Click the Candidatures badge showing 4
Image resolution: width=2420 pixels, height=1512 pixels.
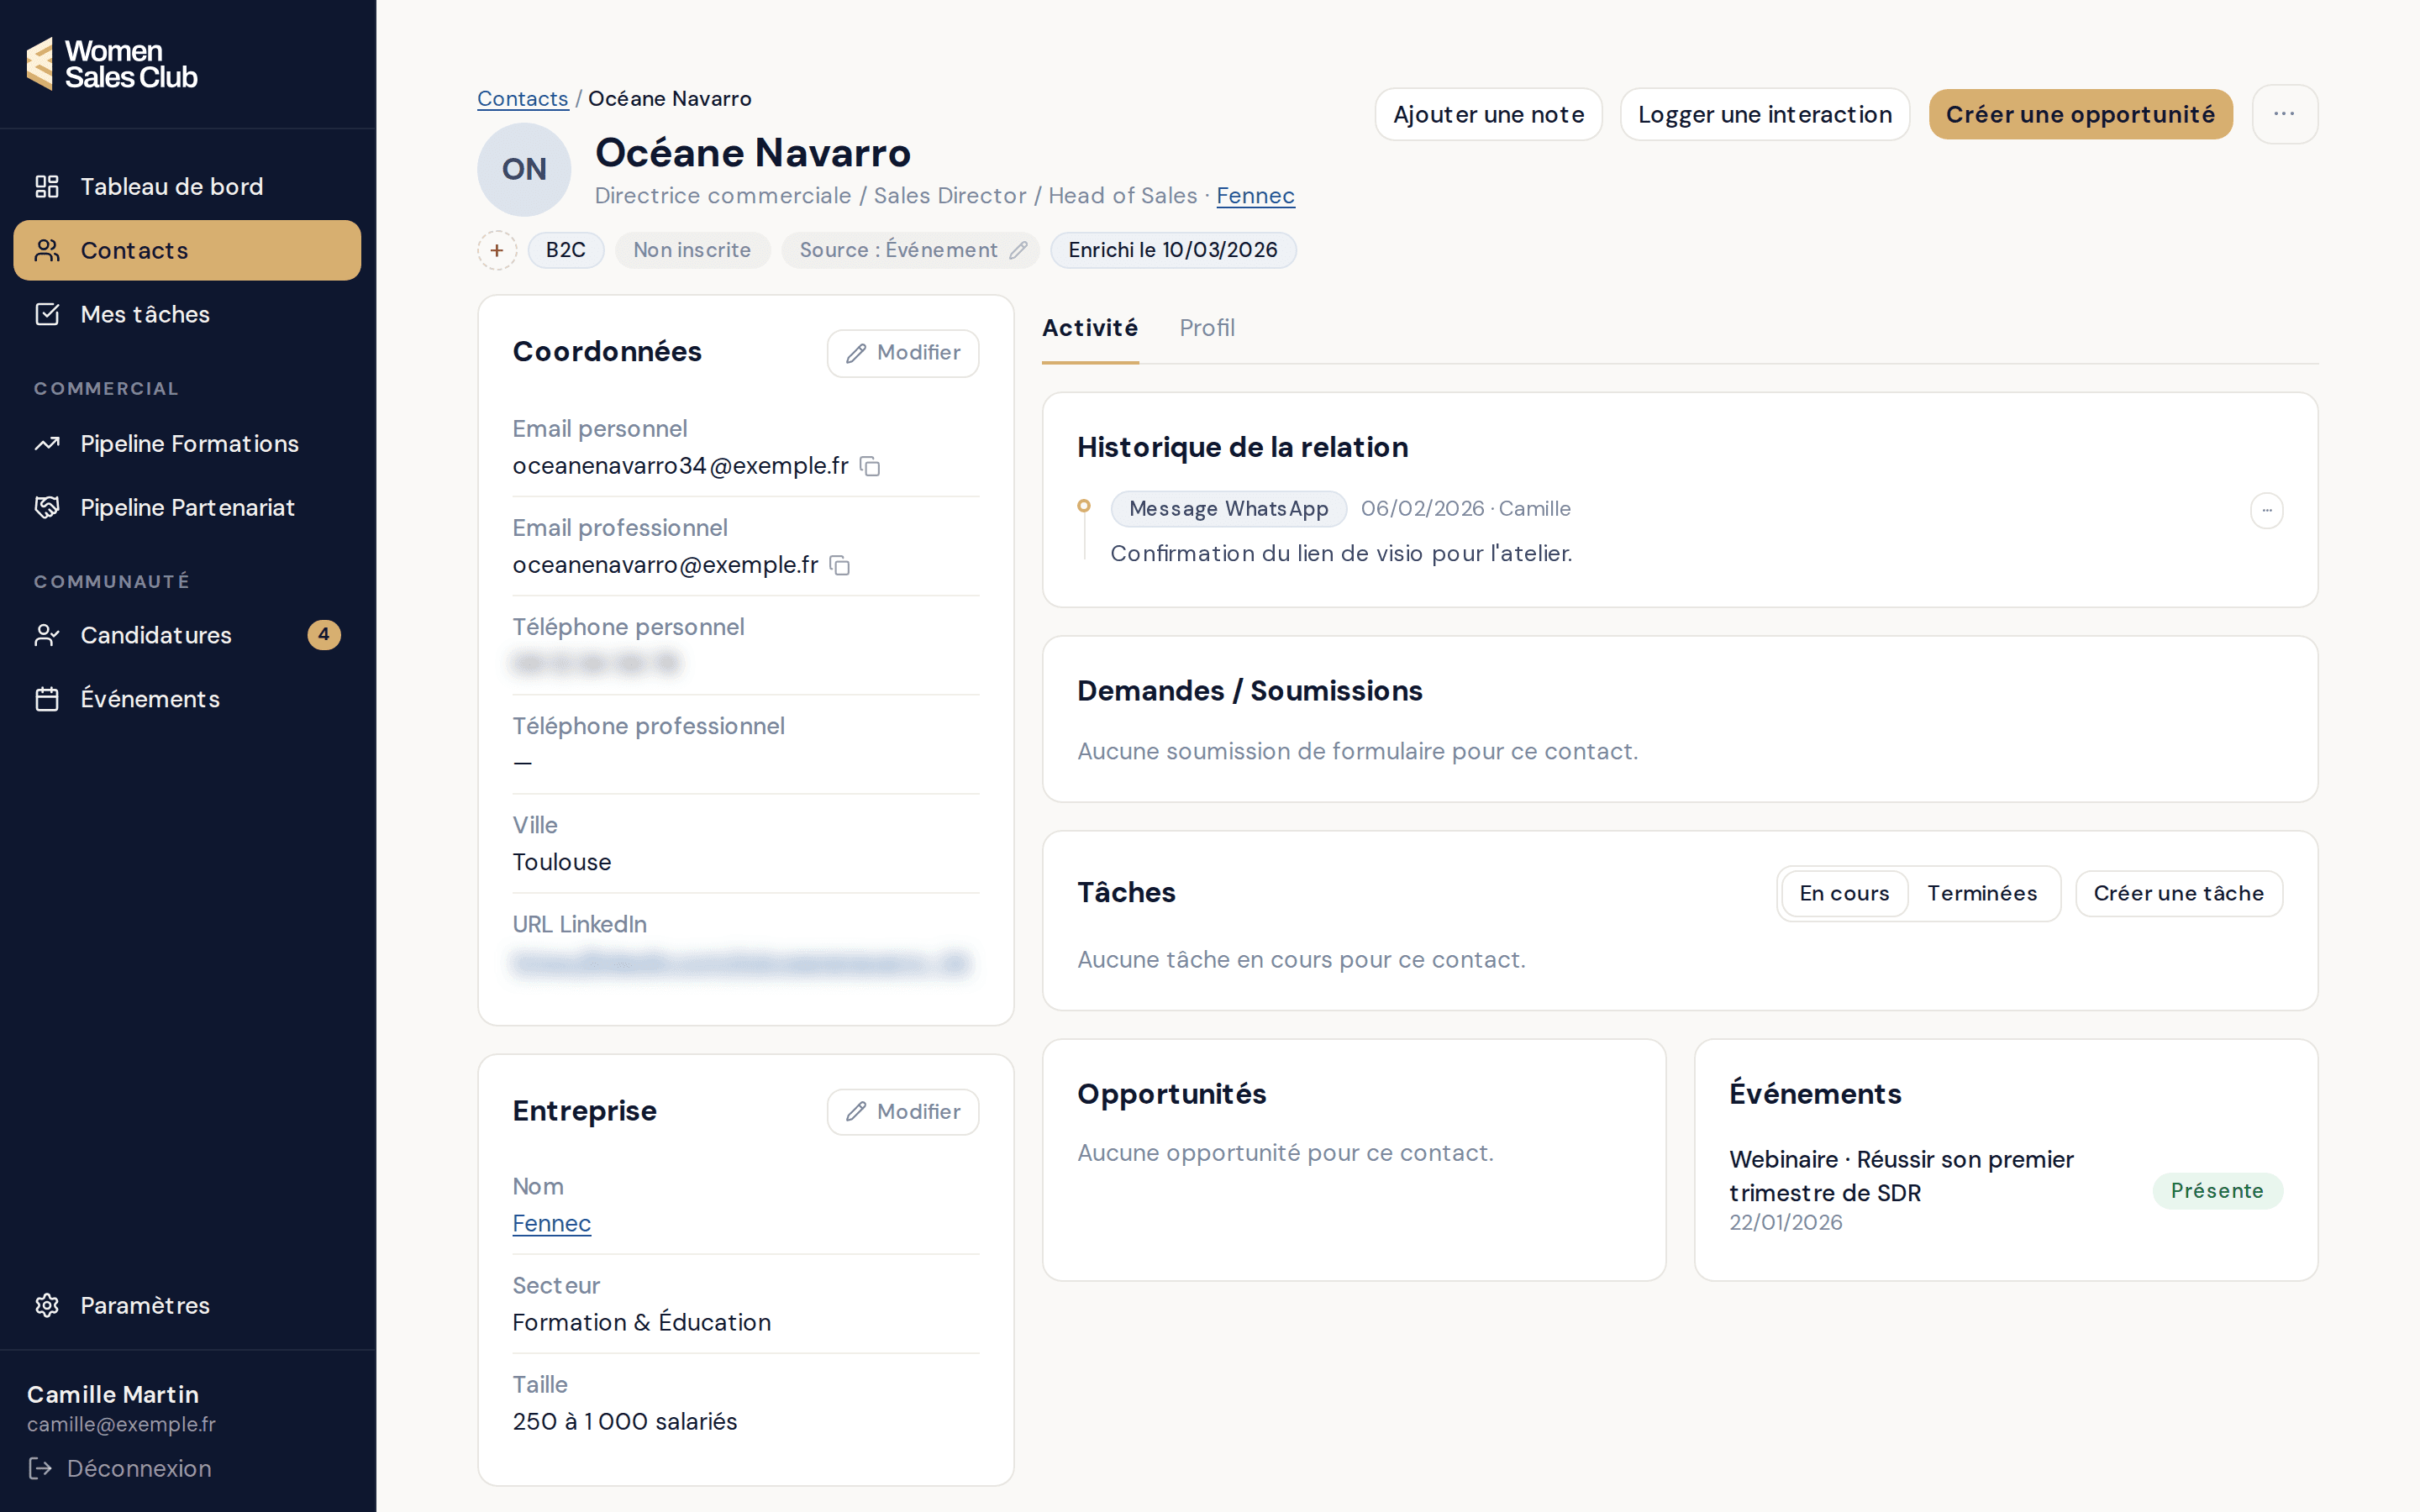pyautogui.click(x=324, y=635)
